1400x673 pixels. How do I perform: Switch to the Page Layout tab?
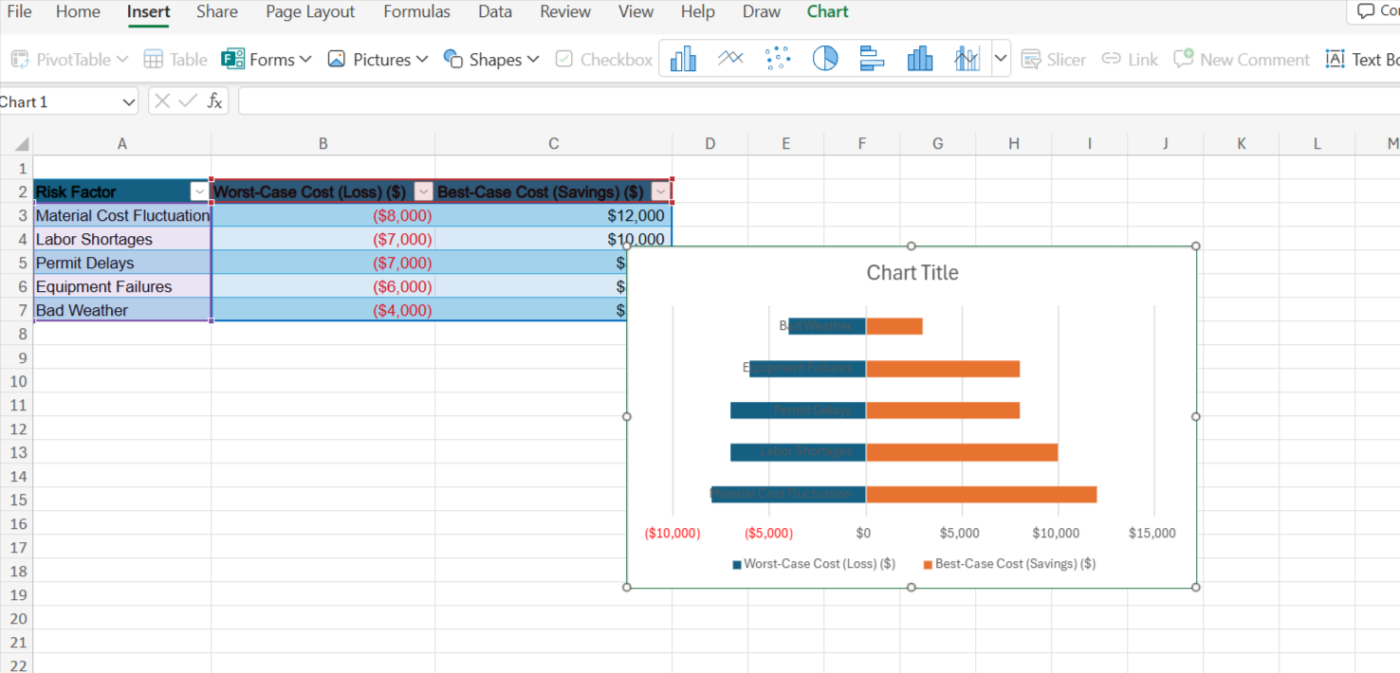pos(310,12)
